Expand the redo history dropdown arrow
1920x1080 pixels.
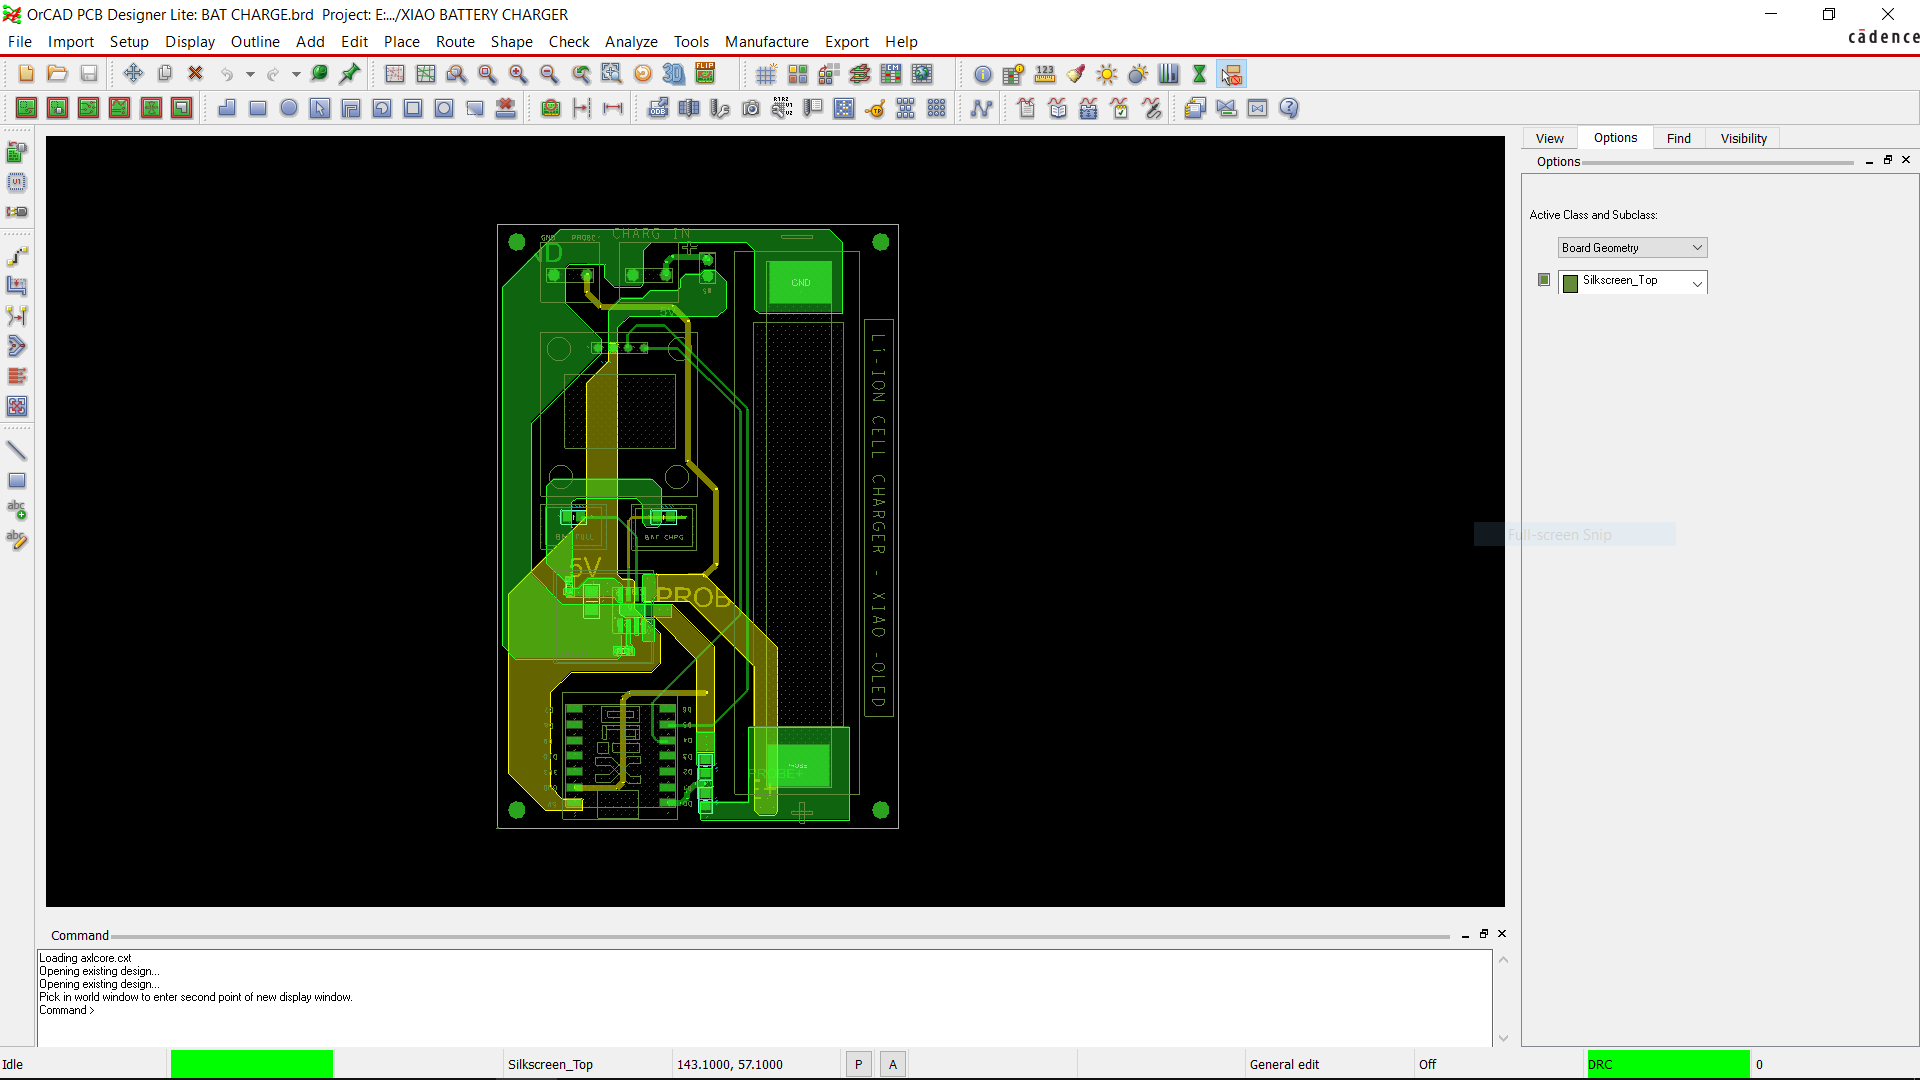click(x=296, y=74)
